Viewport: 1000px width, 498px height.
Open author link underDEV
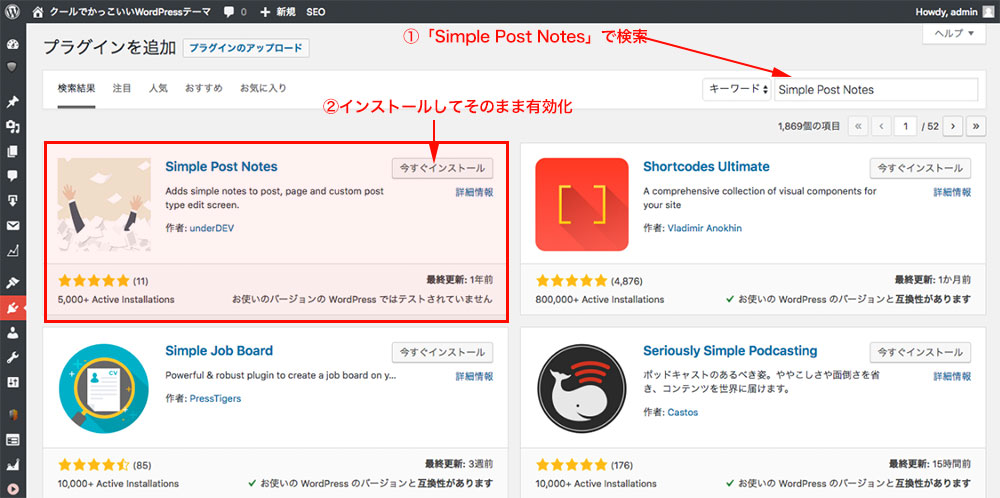point(212,228)
